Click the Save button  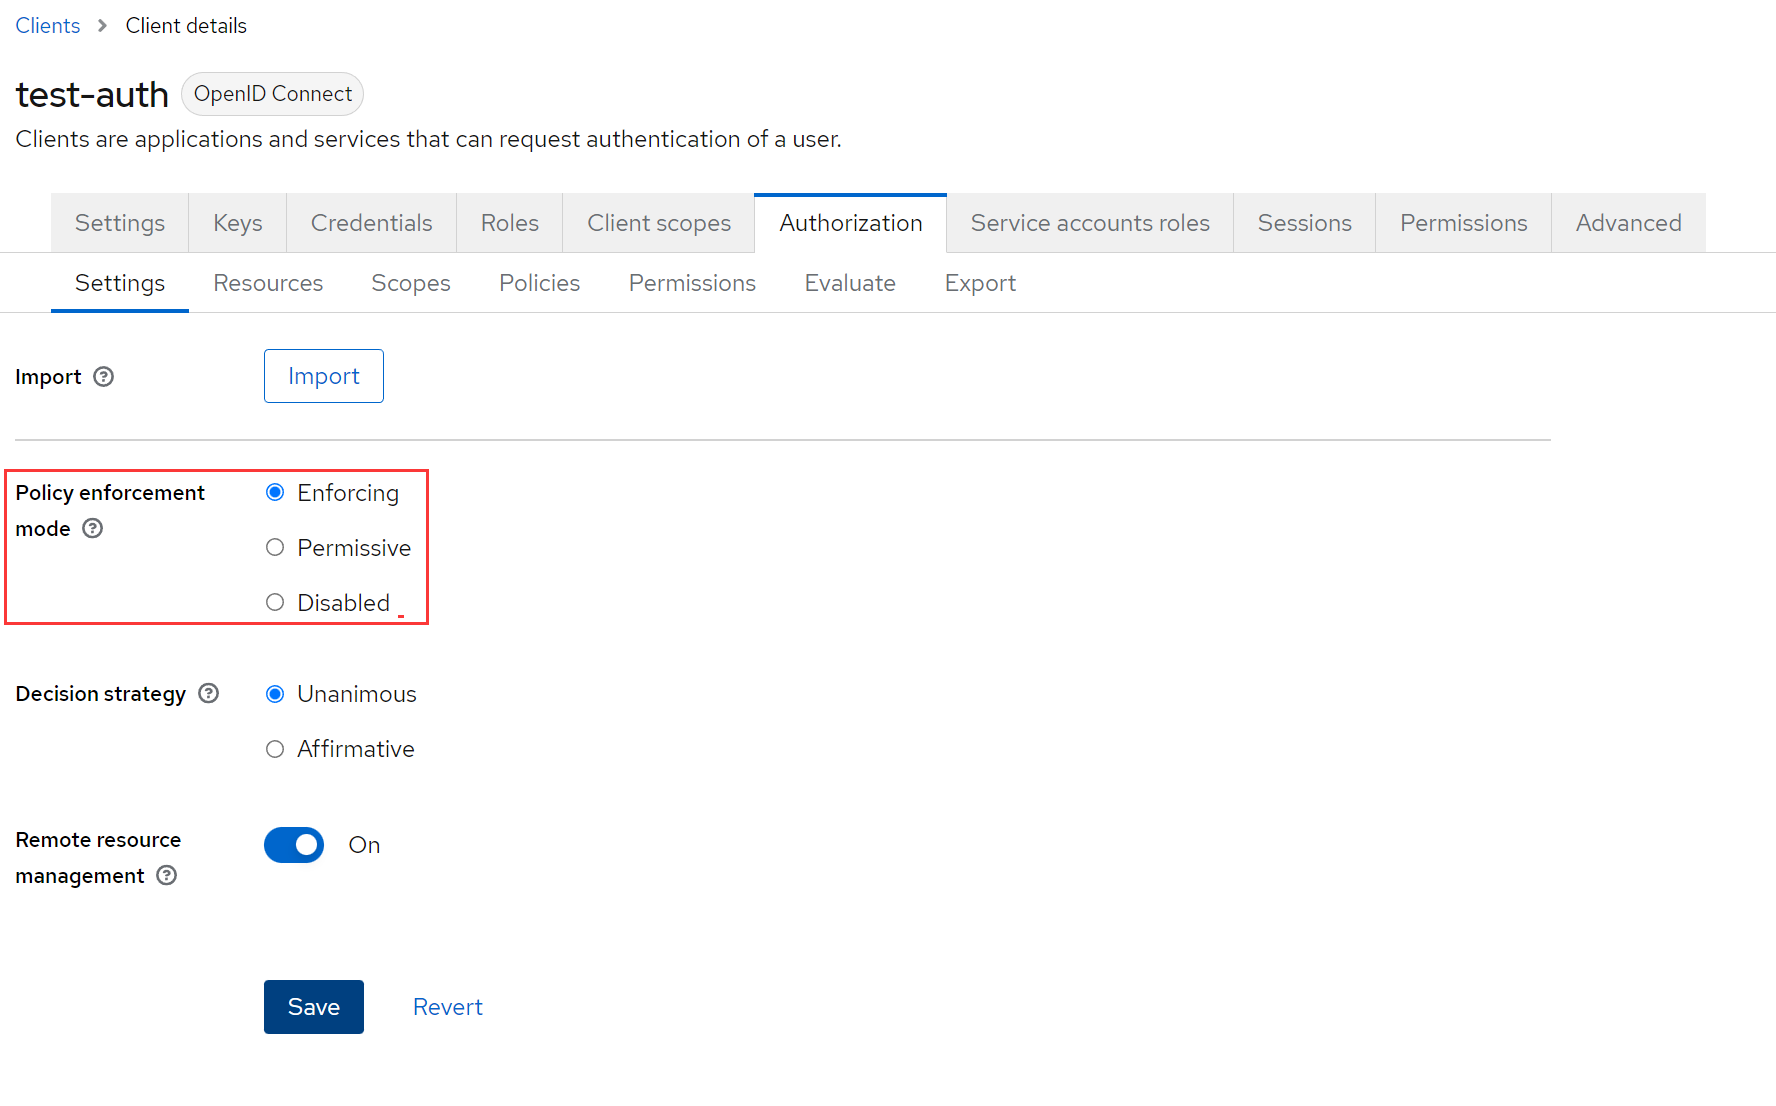314,1007
